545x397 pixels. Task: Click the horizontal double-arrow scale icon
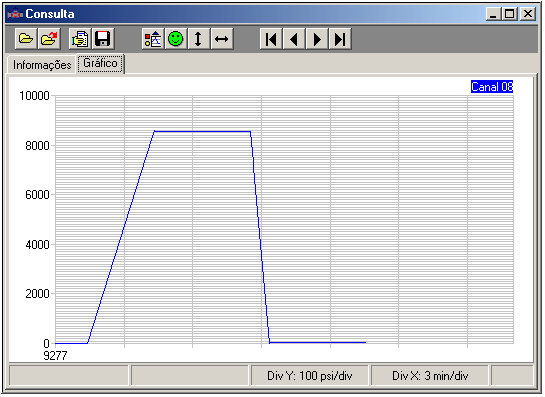click(x=221, y=39)
